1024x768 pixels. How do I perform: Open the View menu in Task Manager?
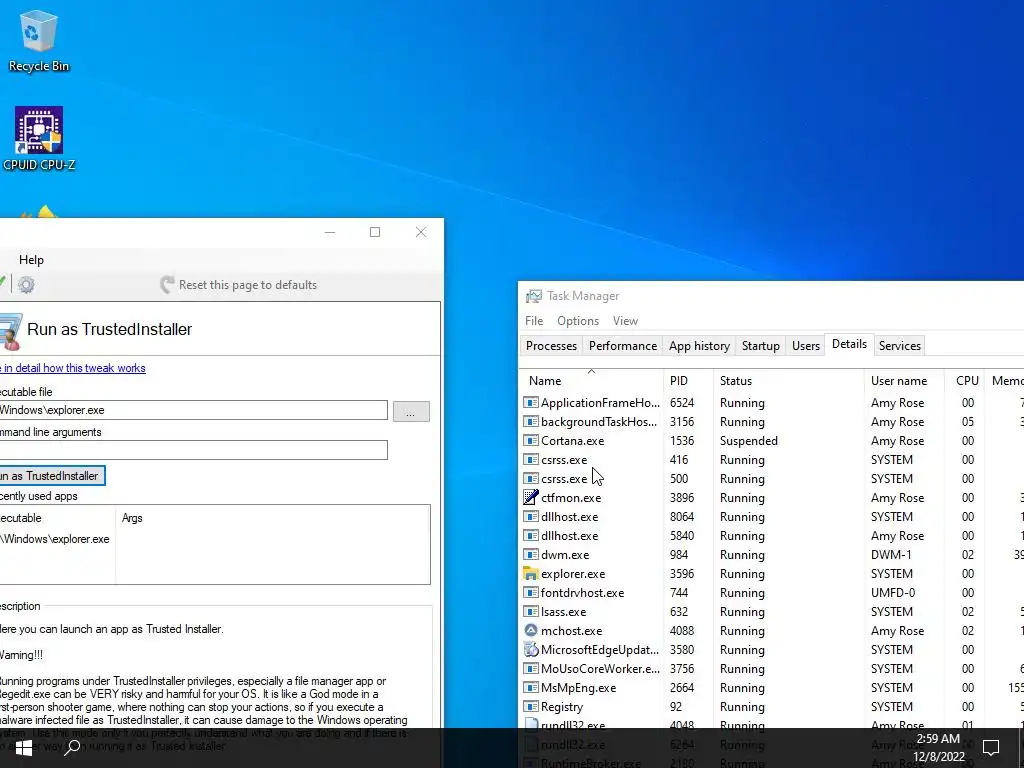pos(625,321)
